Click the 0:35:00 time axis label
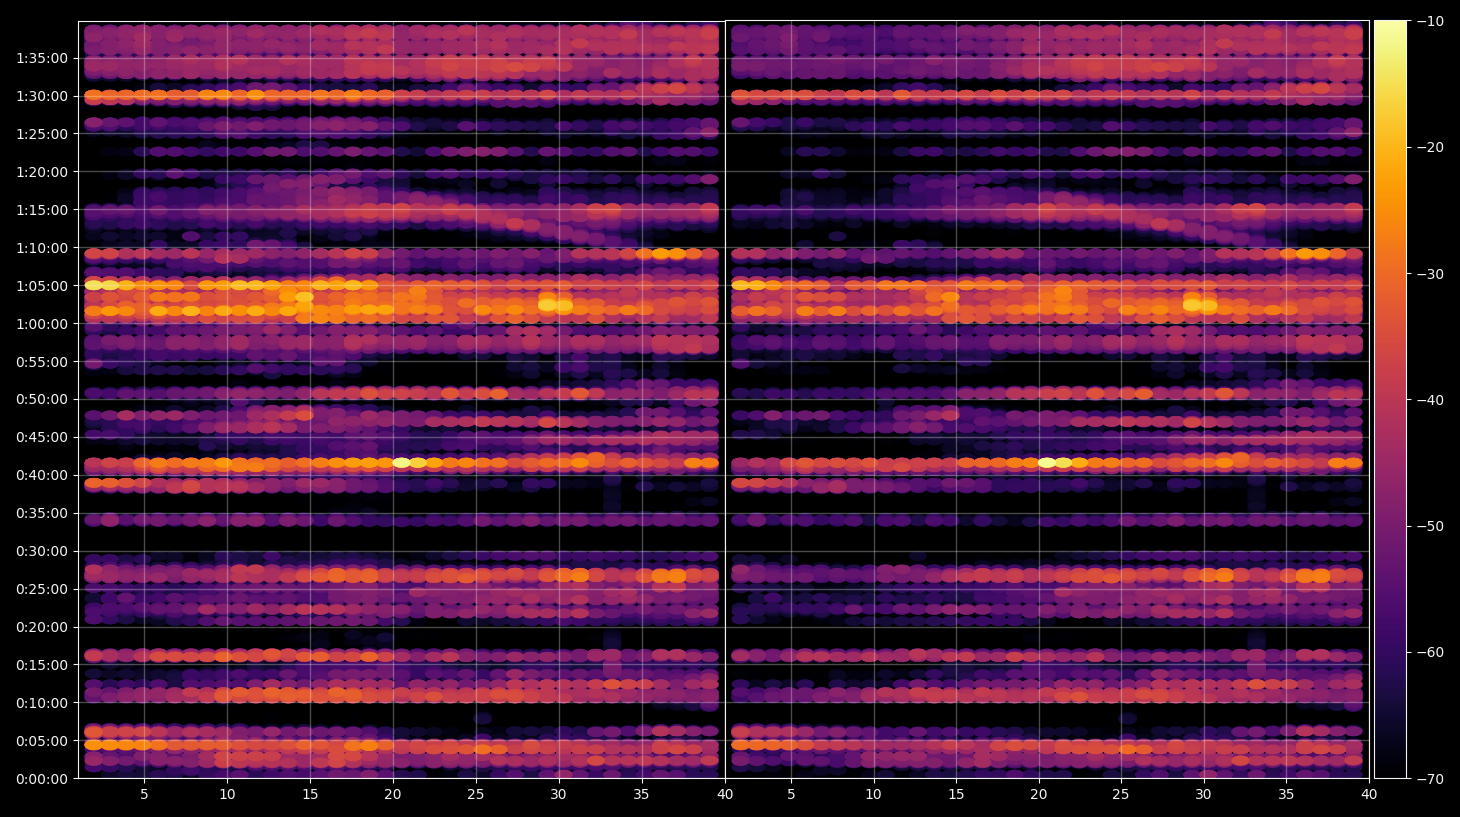1460x817 pixels. coord(42,513)
